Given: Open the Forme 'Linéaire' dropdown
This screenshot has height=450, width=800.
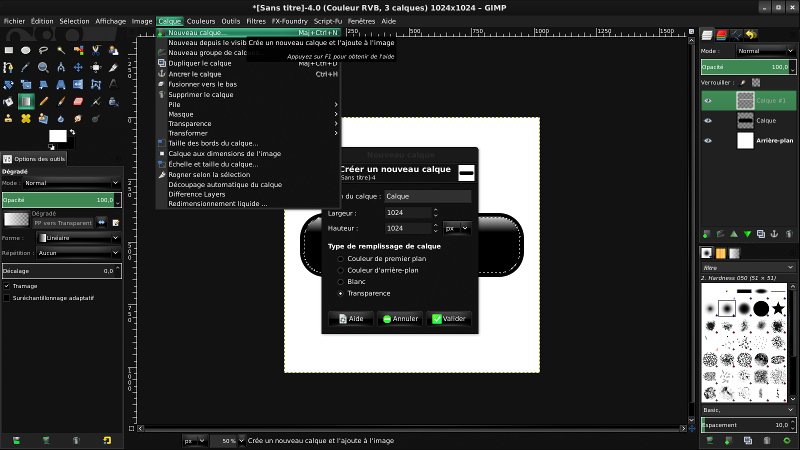Looking at the screenshot, I should (x=79, y=238).
